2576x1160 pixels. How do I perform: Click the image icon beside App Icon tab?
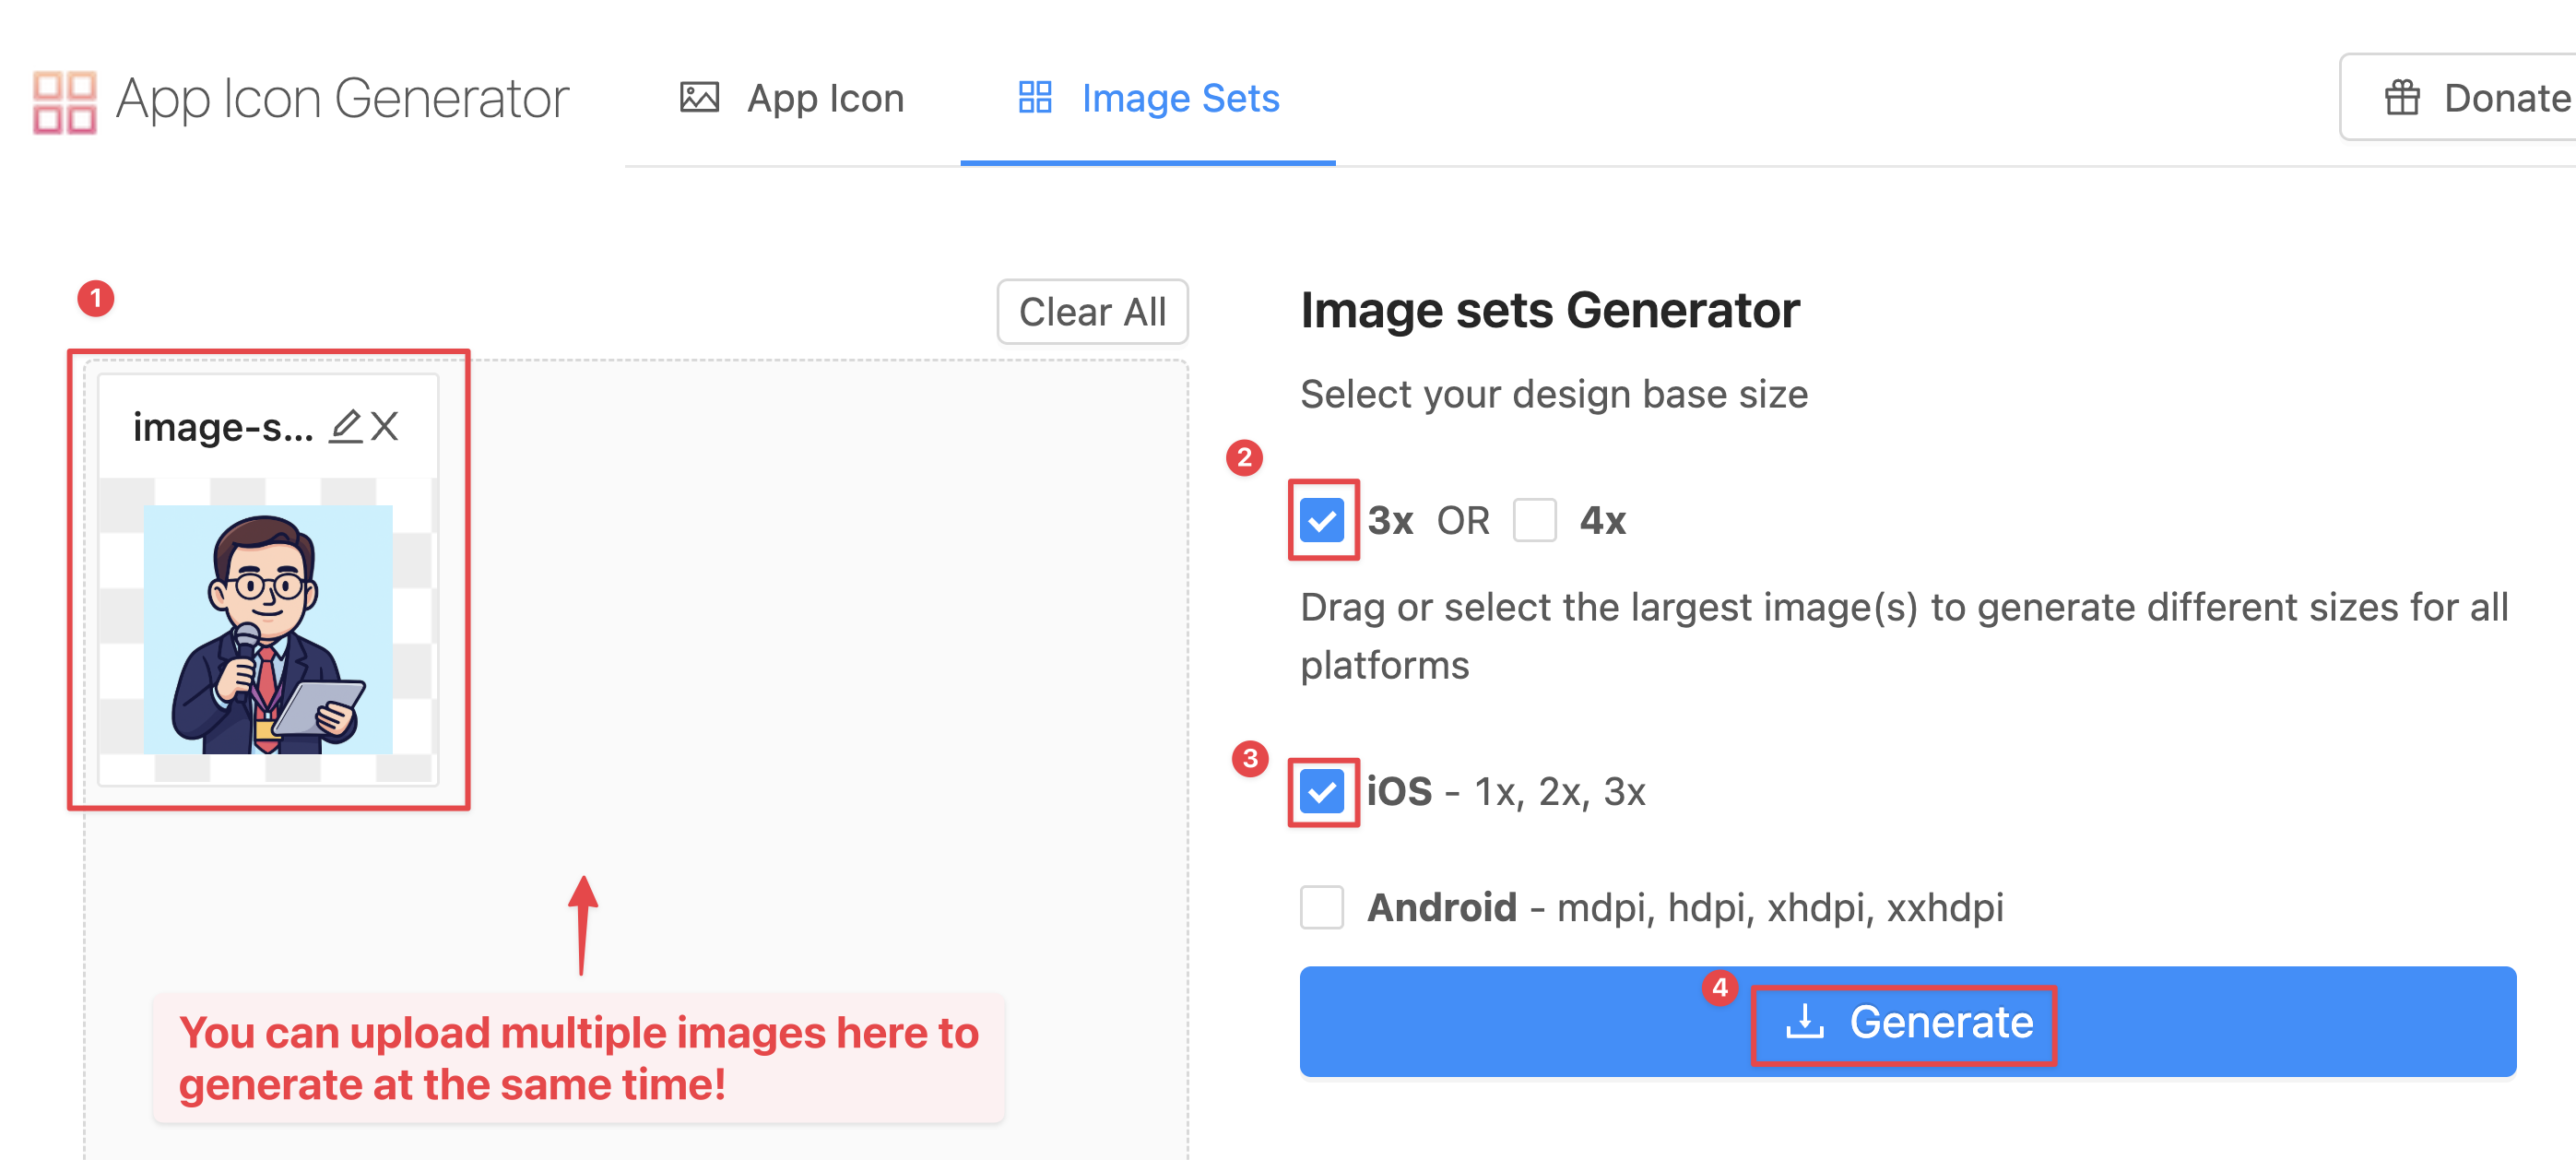(x=700, y=97)
